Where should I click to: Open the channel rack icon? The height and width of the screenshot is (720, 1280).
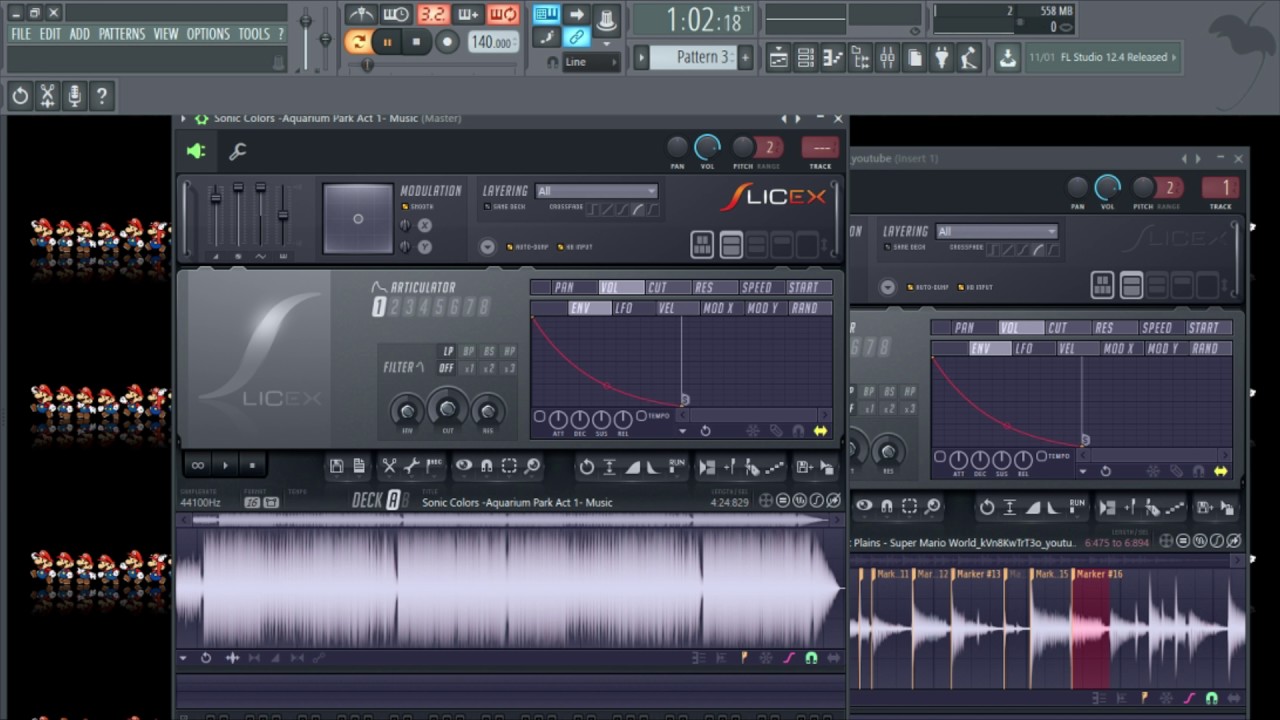806,58
